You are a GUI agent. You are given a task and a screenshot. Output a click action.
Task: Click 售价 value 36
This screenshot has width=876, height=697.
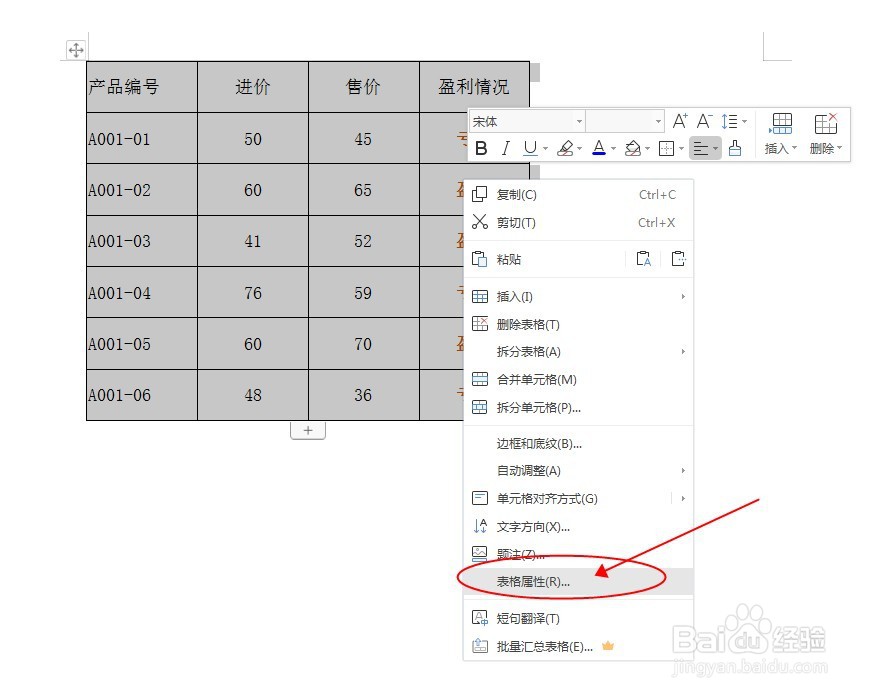(363, 395)
